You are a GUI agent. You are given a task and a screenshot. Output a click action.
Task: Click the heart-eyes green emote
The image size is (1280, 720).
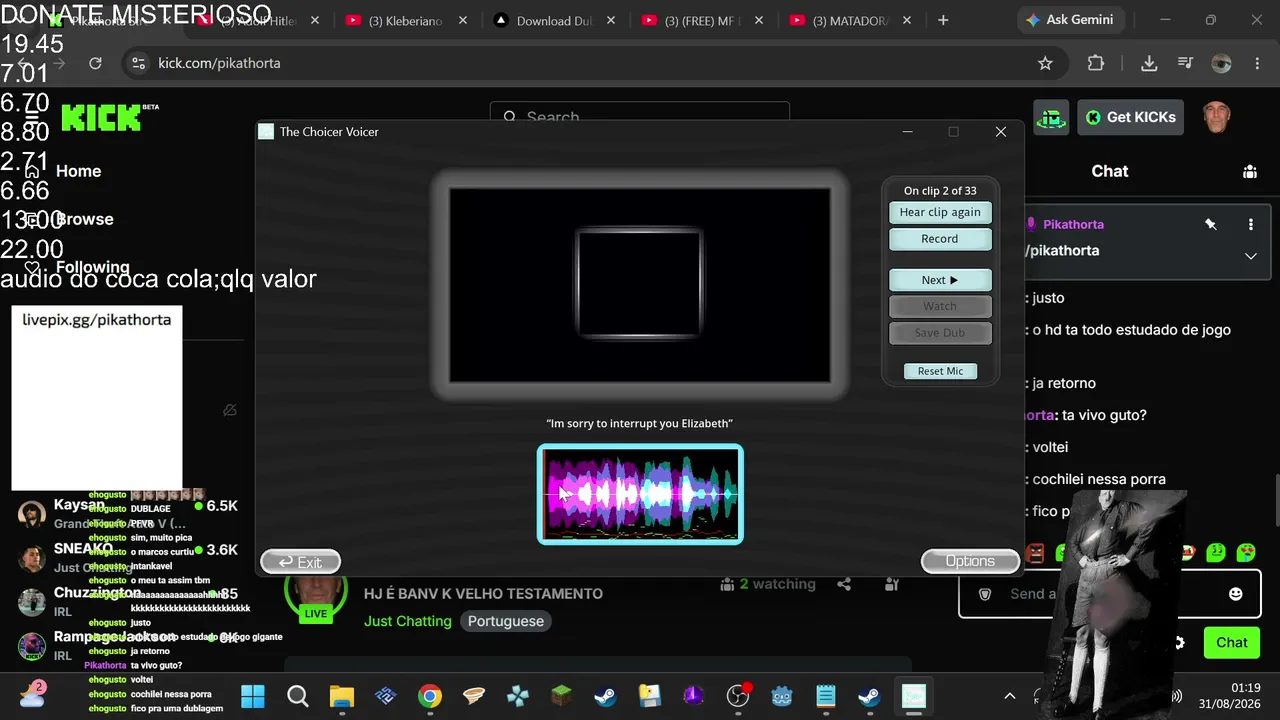1246,551
